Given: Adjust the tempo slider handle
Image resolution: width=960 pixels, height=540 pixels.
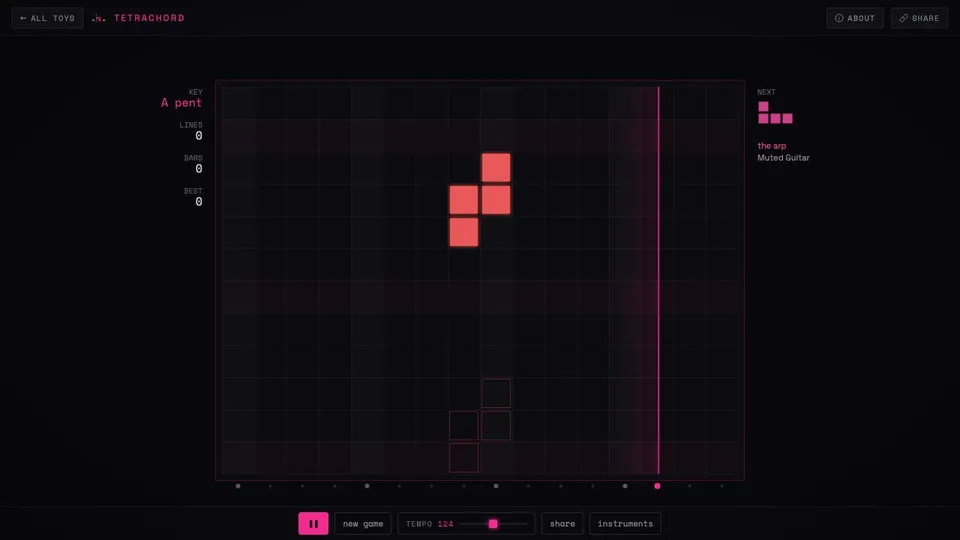Looking at the screenshot, I should (493, 523).
